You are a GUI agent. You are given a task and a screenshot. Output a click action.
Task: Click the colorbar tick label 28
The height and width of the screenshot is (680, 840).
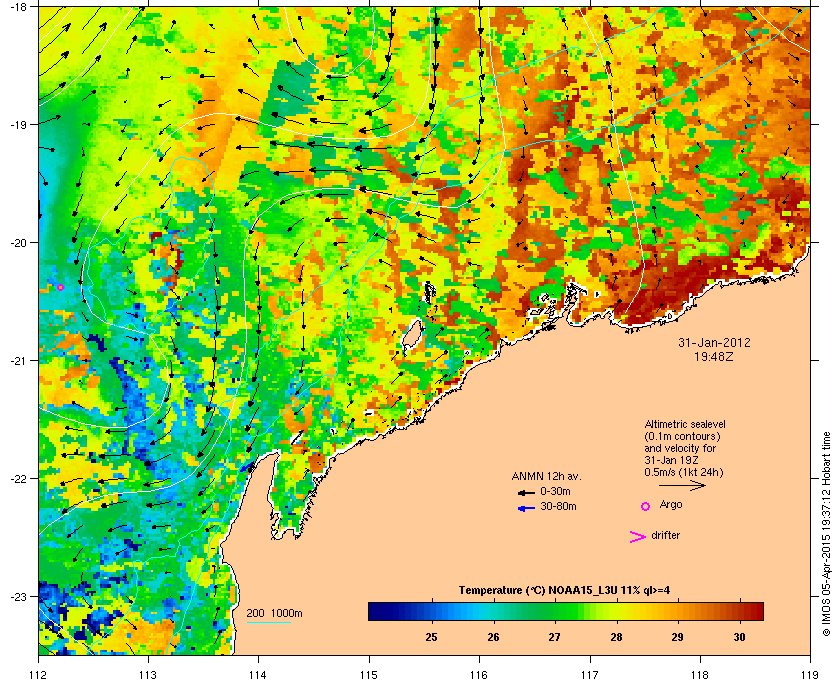click(616, 637)
